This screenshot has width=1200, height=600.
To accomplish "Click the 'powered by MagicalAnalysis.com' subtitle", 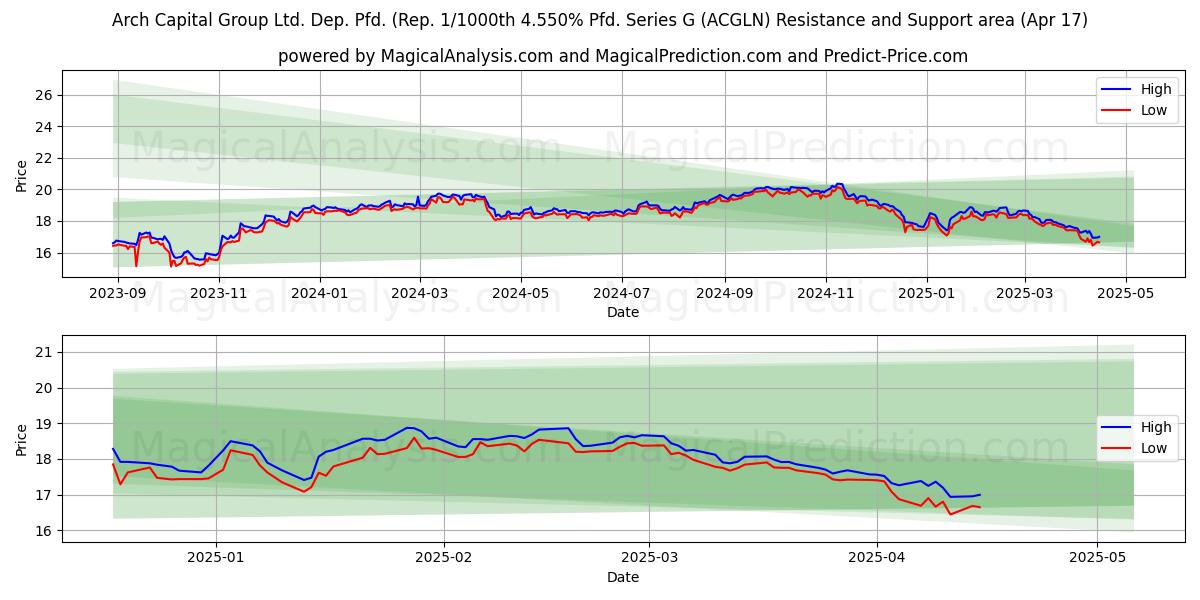I will point(622,56).
